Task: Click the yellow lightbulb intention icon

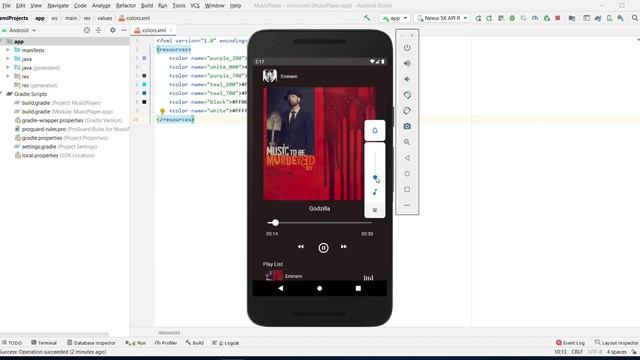Action: click(x=162, y=111)
